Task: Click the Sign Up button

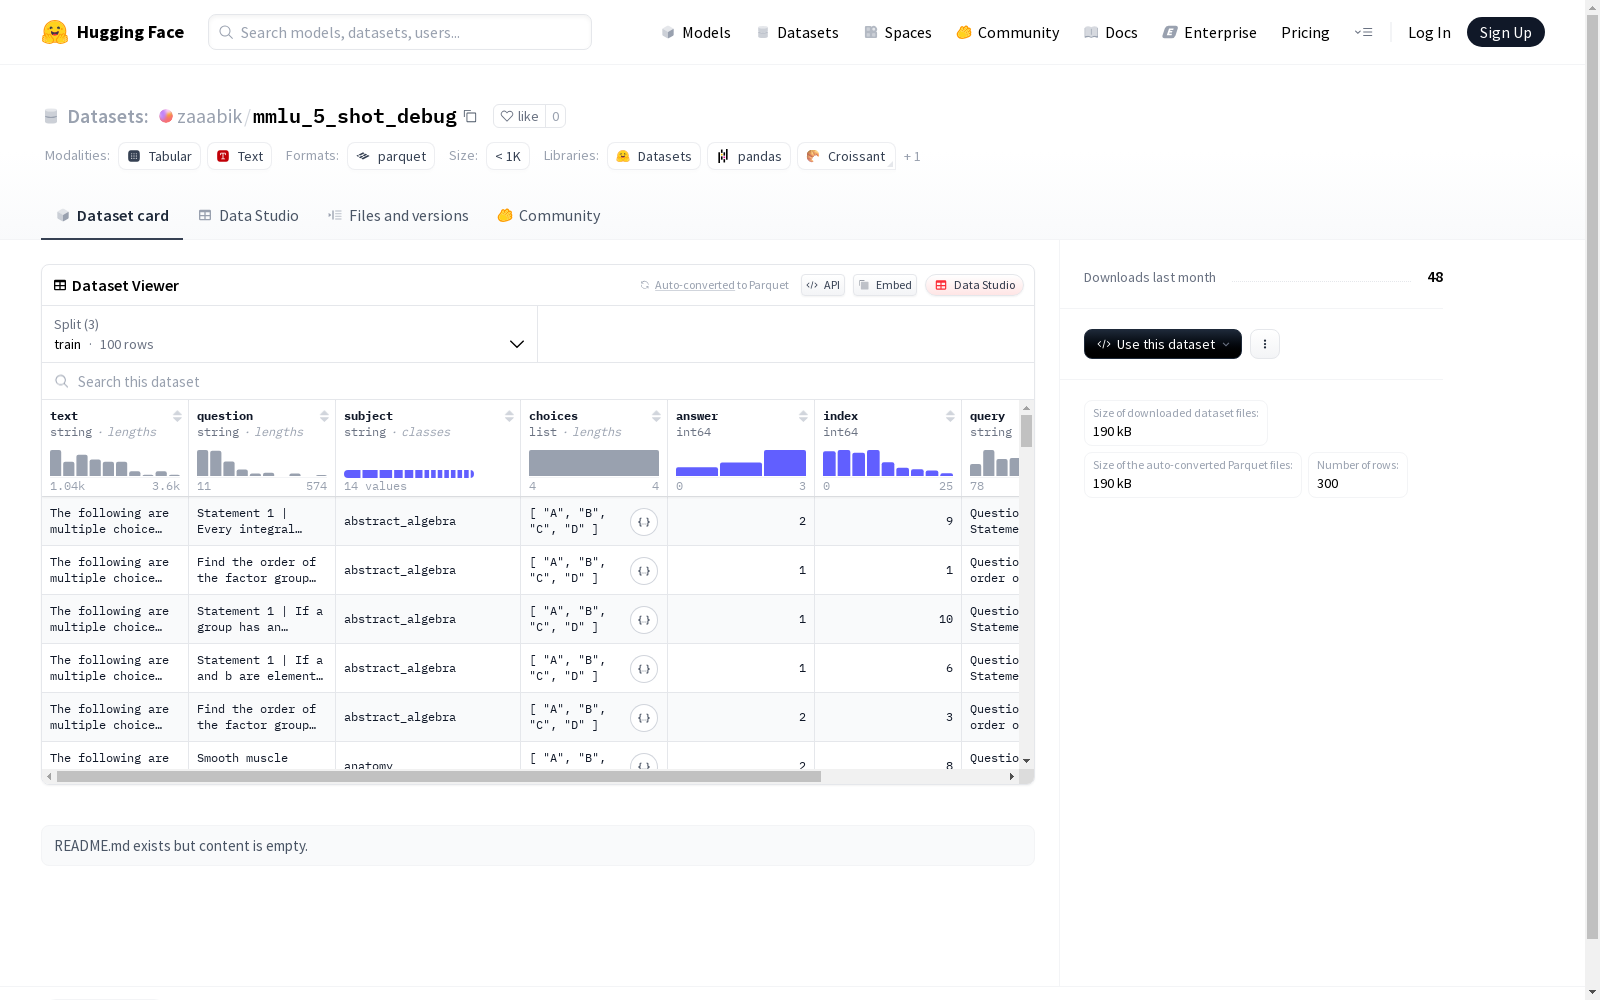Action: [x=1505, y=32]
